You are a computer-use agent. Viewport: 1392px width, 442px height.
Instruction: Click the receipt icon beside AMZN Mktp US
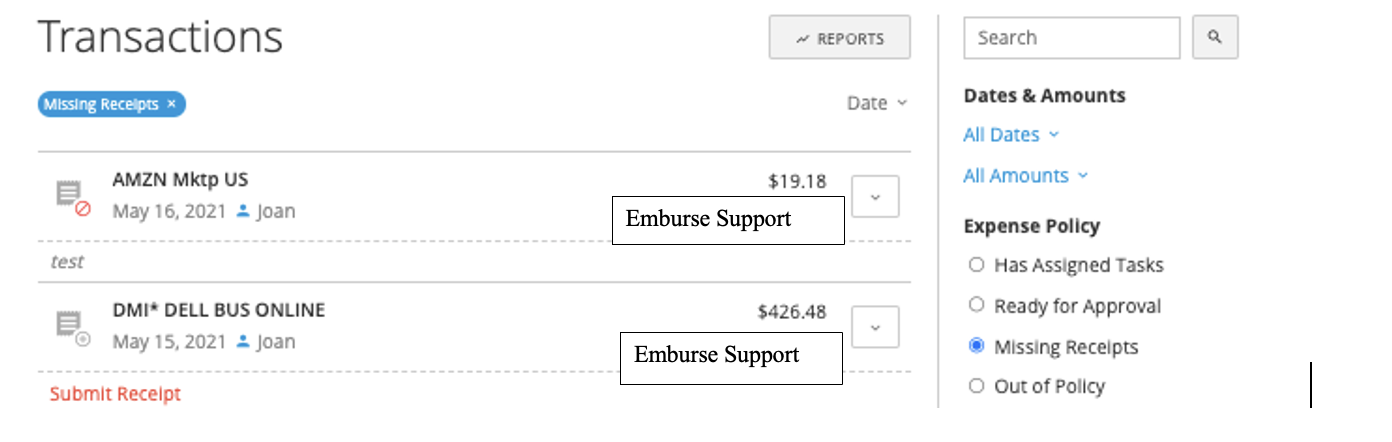[x=70, y=194]
